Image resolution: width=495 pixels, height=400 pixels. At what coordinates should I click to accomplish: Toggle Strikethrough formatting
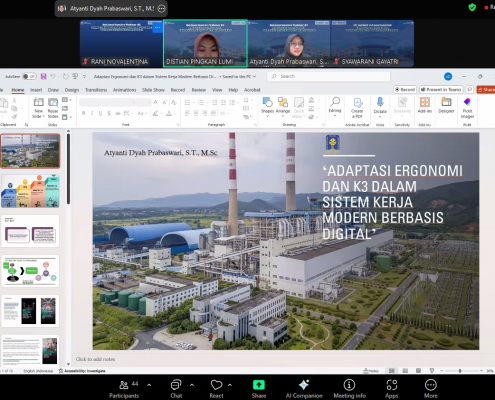[x=118, y=113]
